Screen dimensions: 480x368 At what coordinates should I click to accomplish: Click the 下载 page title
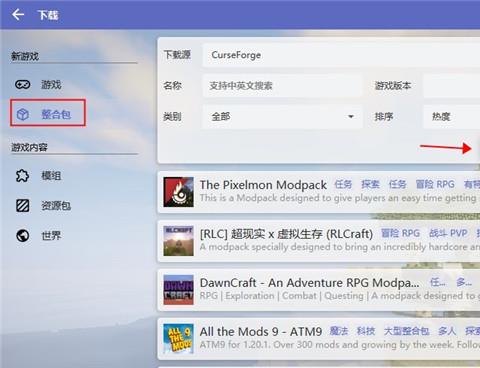(x=48, y=15)
